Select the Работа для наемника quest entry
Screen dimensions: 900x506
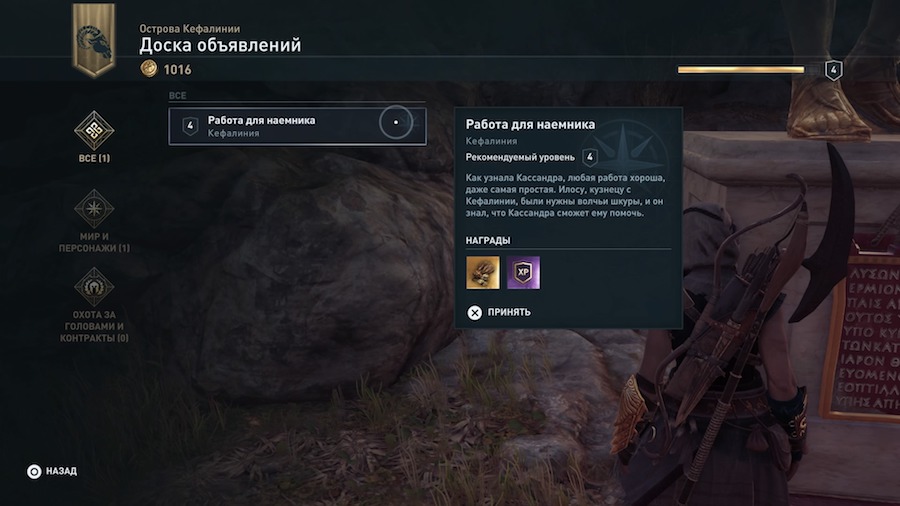tap(297, 126)
